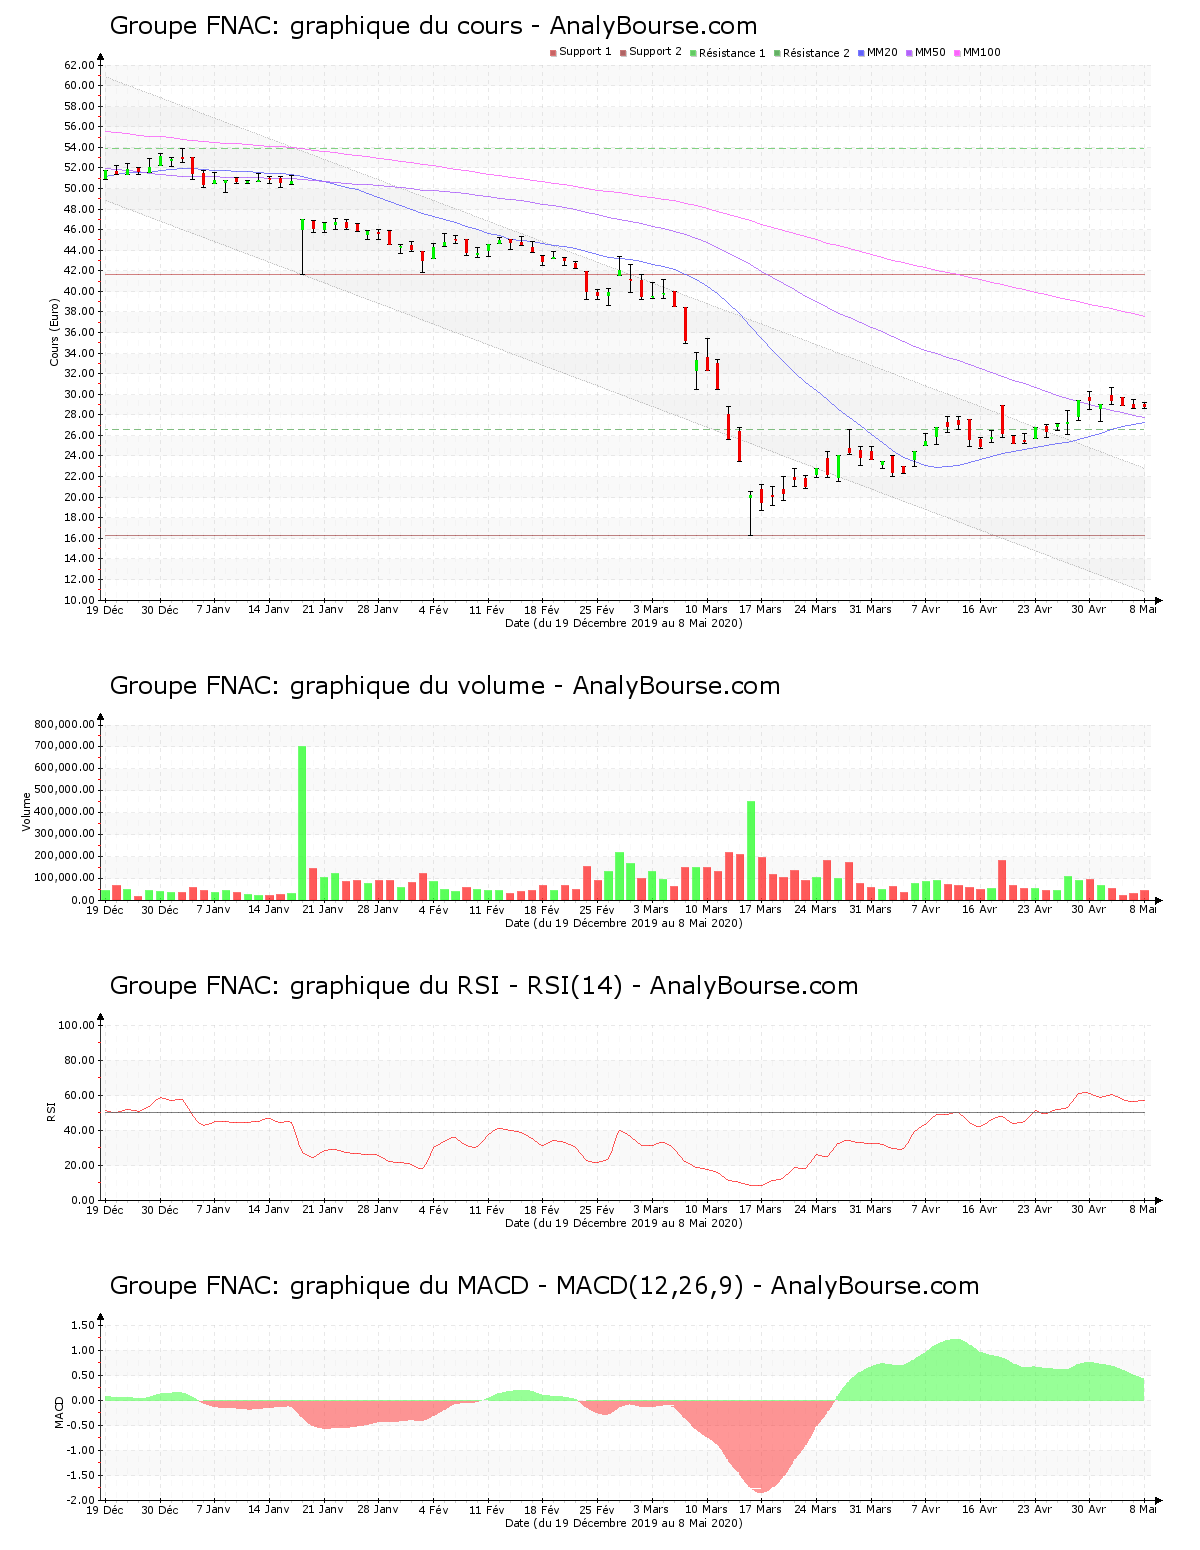Select the 'MM50' legend label
The image size is (1200, 1550).
(930, 52)
